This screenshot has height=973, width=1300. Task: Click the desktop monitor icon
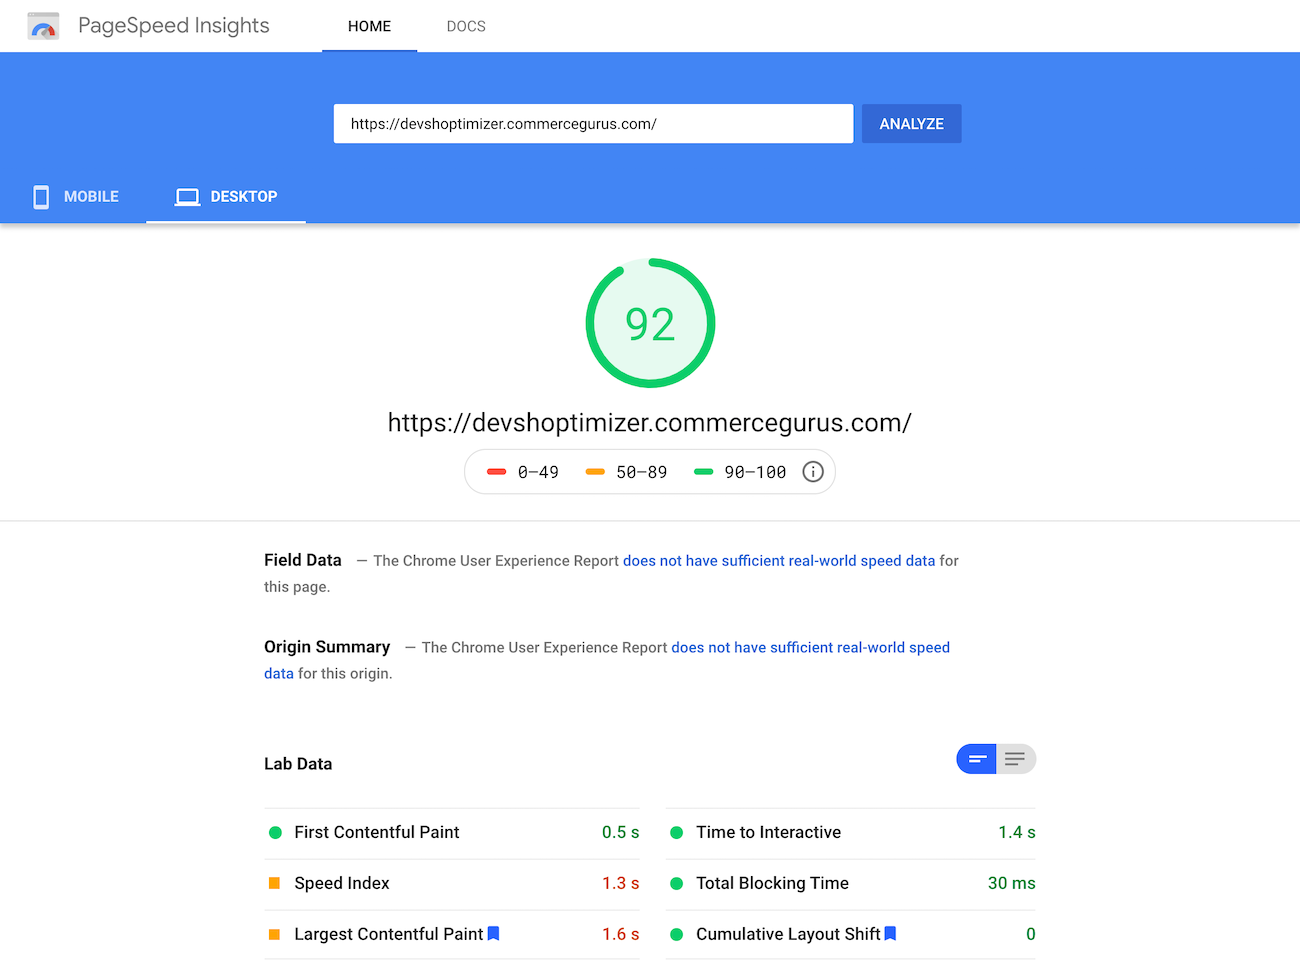click(x=187, y=197)
